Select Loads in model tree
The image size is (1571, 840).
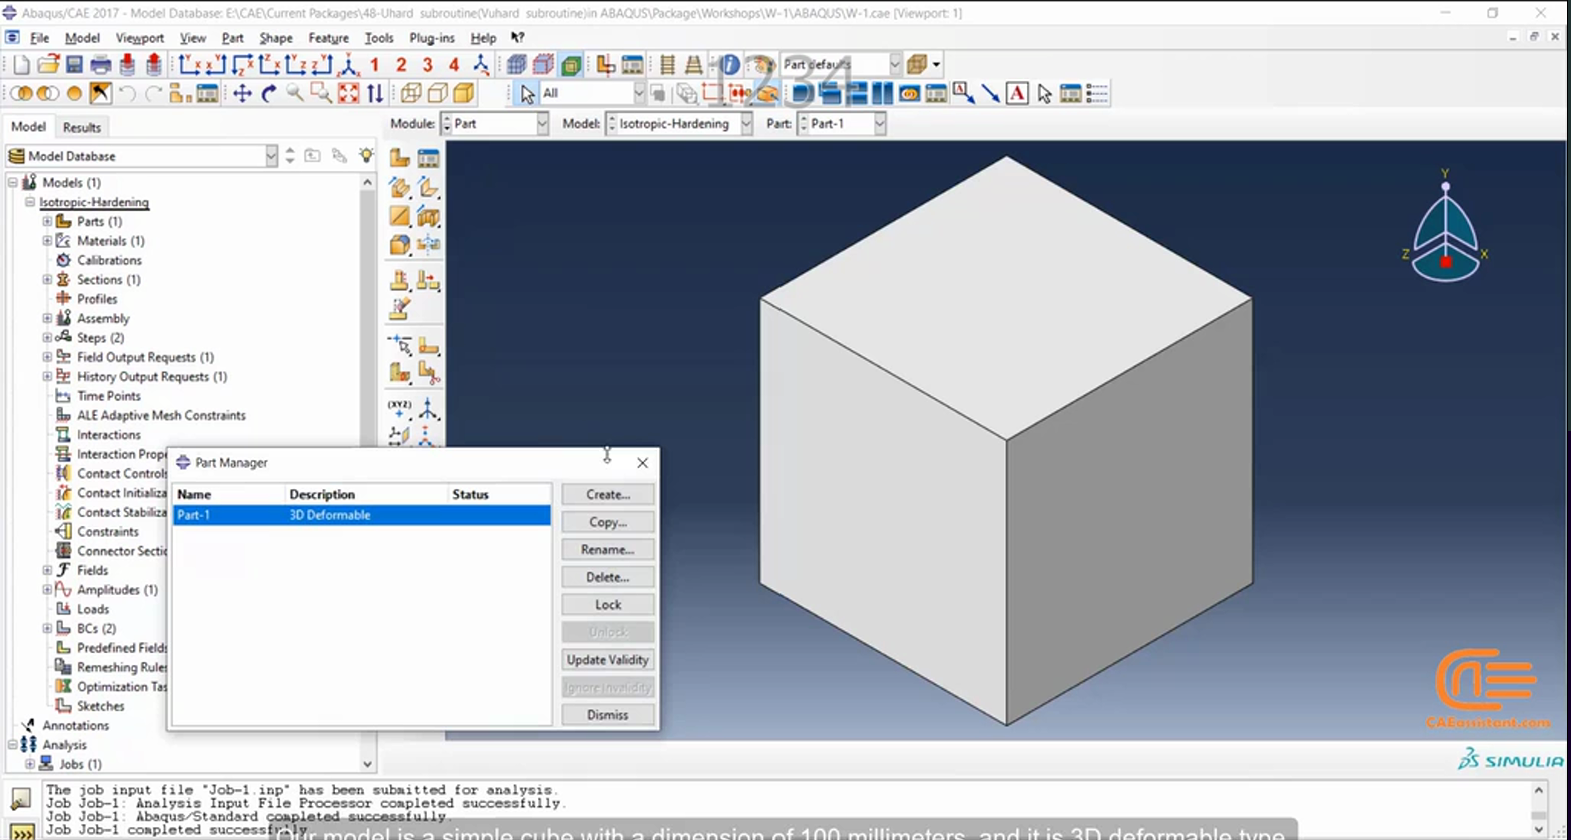93,609
